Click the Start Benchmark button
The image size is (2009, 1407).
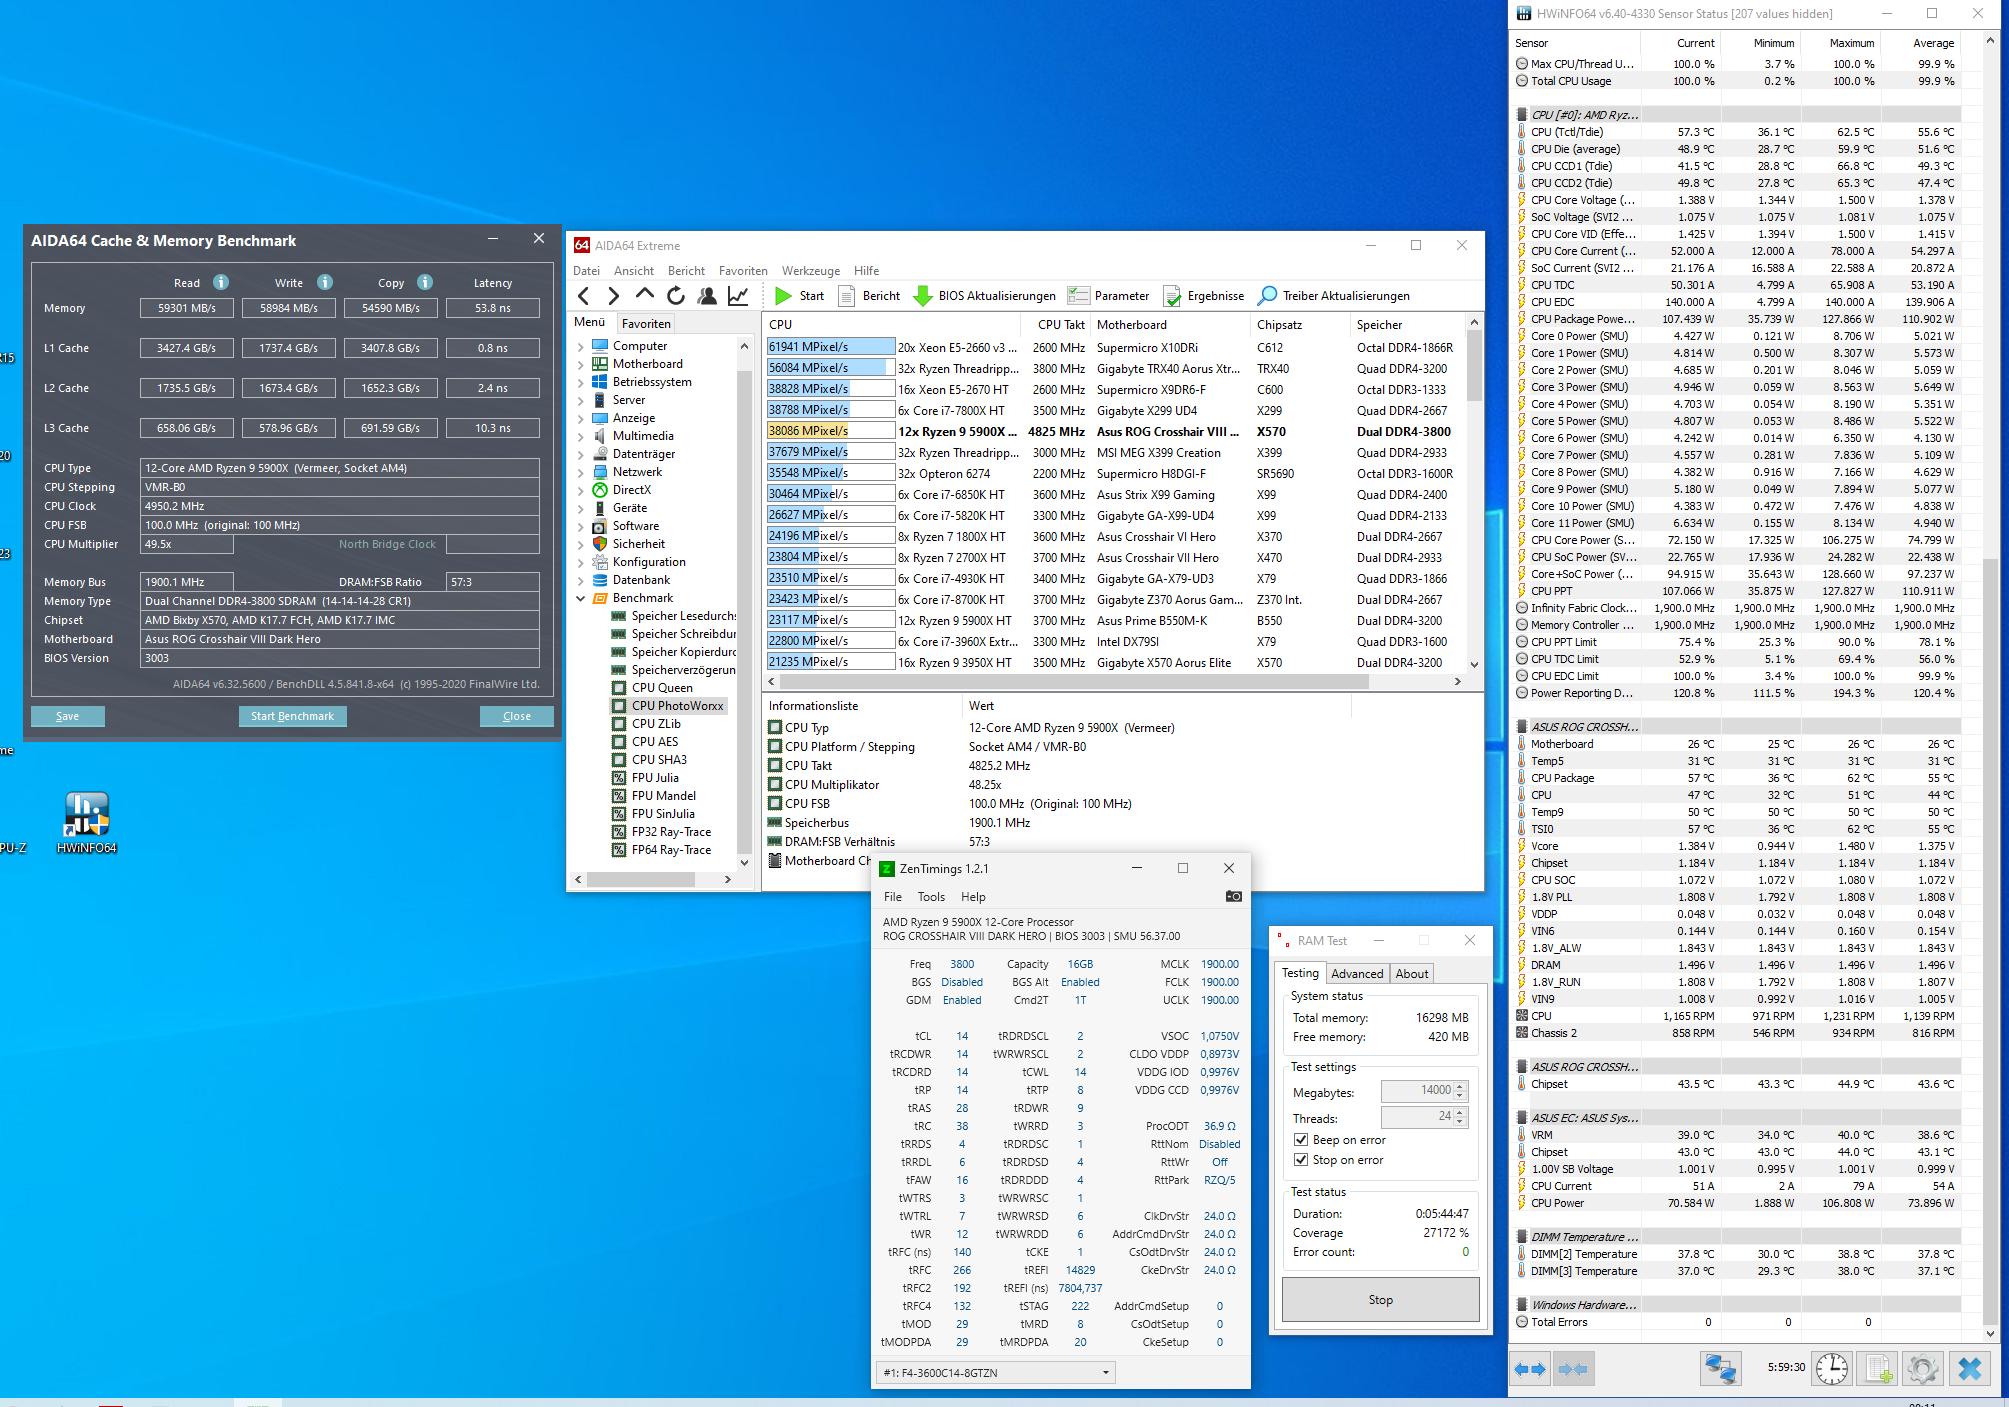click(x=292, y=716)
